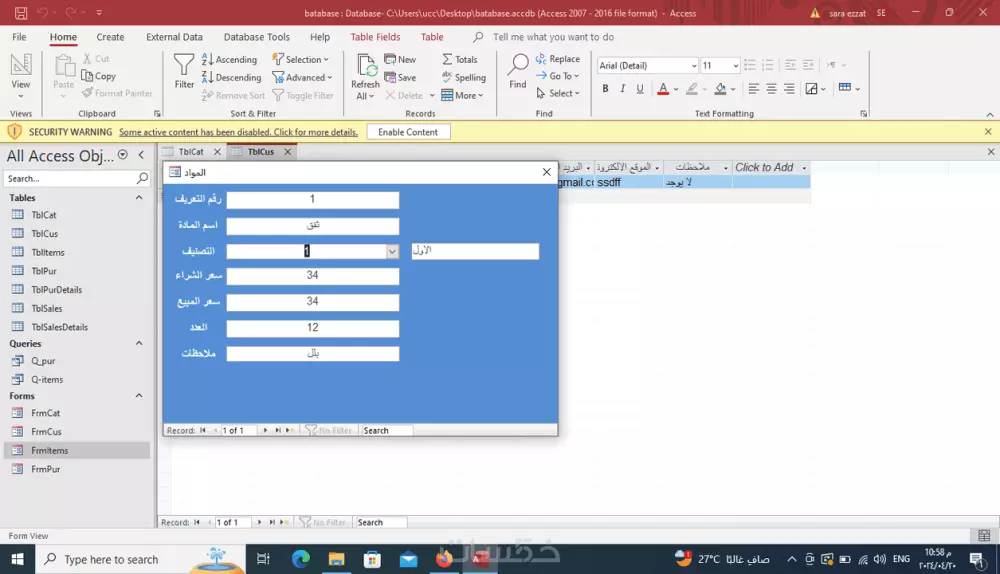Open the TblItems table

click(x=48, y=252)
